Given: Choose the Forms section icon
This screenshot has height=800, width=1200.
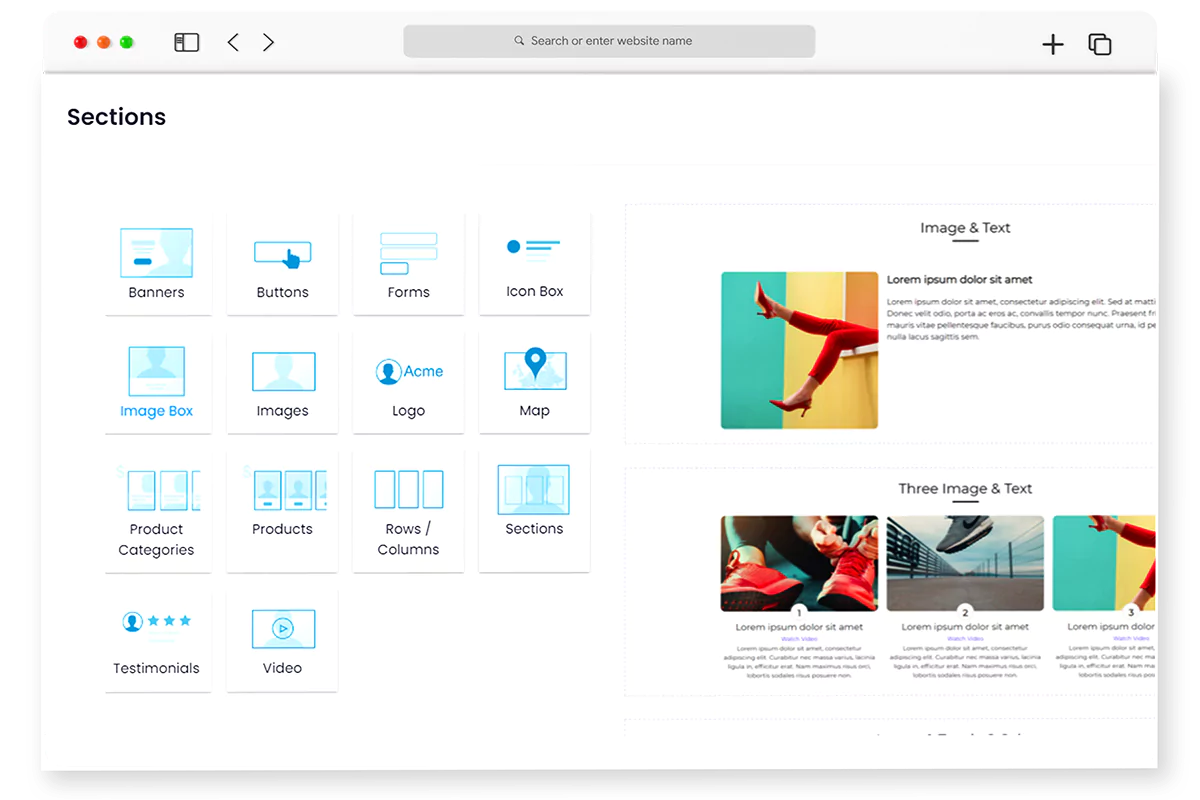Looking at the screenshot, I should tap(408, 264).
